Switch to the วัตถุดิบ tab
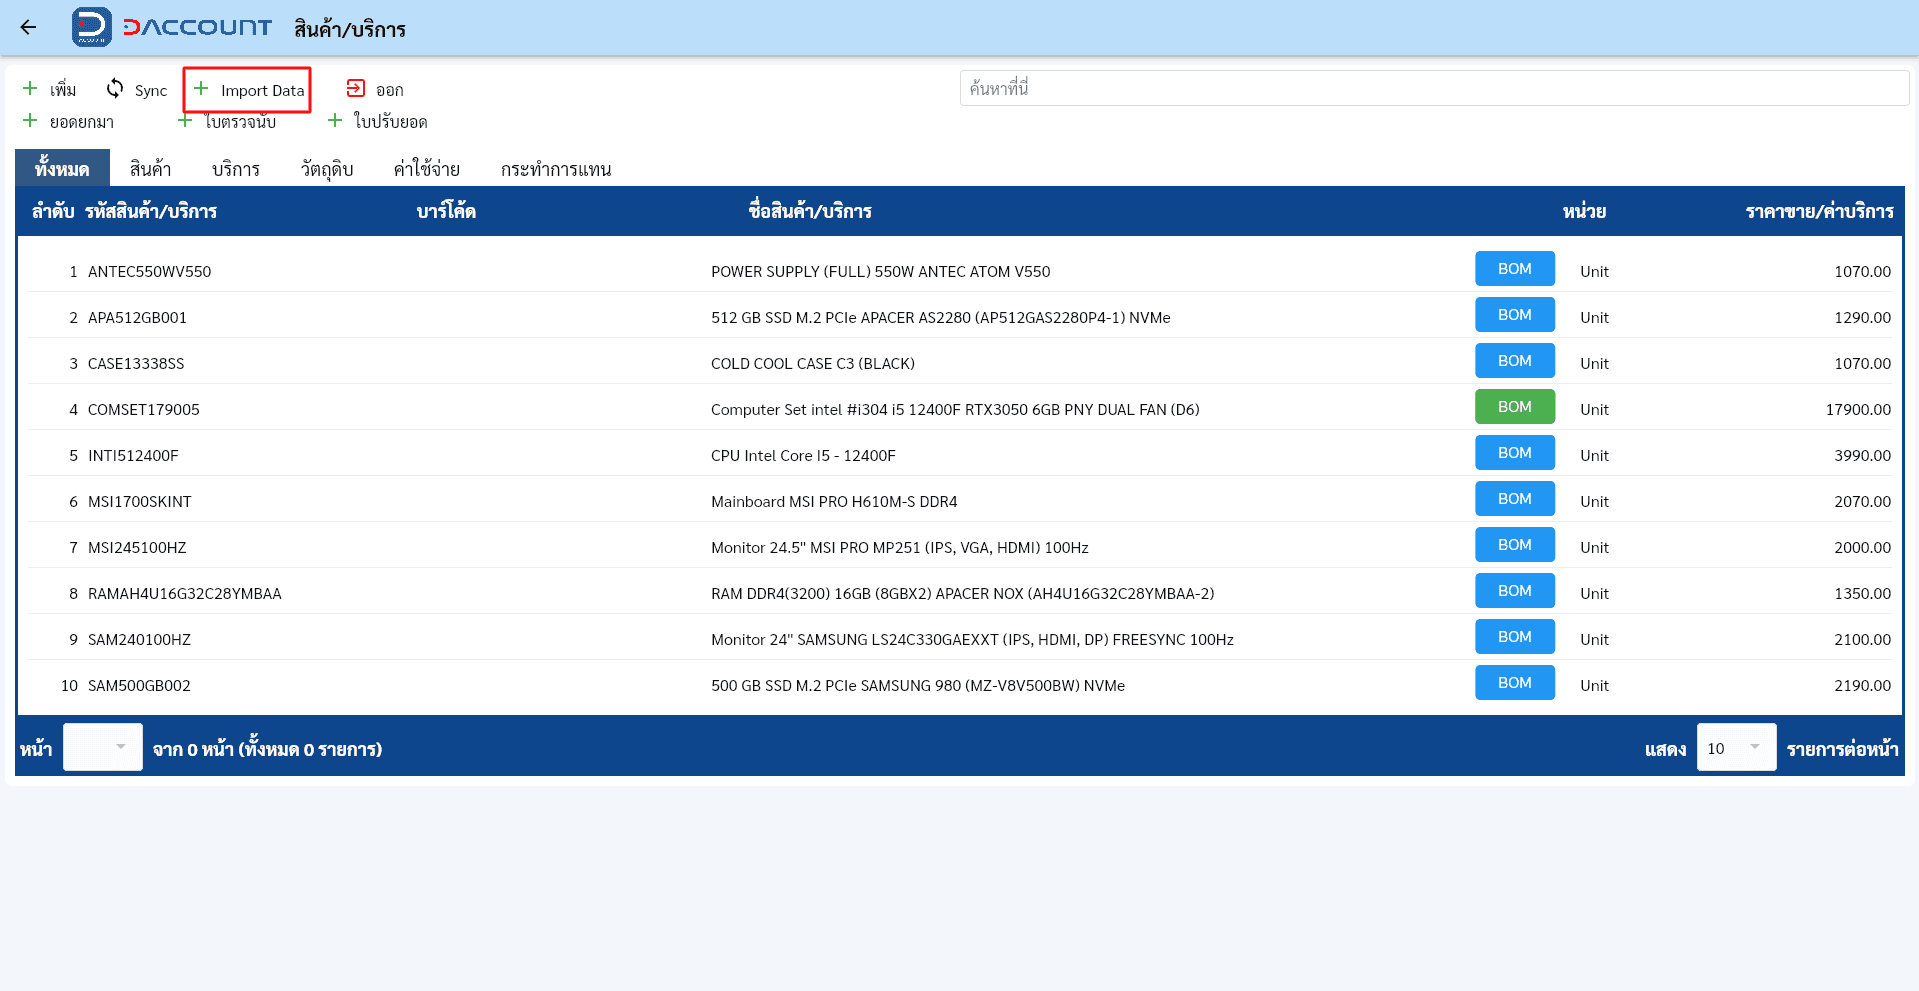Image resolution: width=1919 pixels, height=991 pixels. (x=327, y=168)
